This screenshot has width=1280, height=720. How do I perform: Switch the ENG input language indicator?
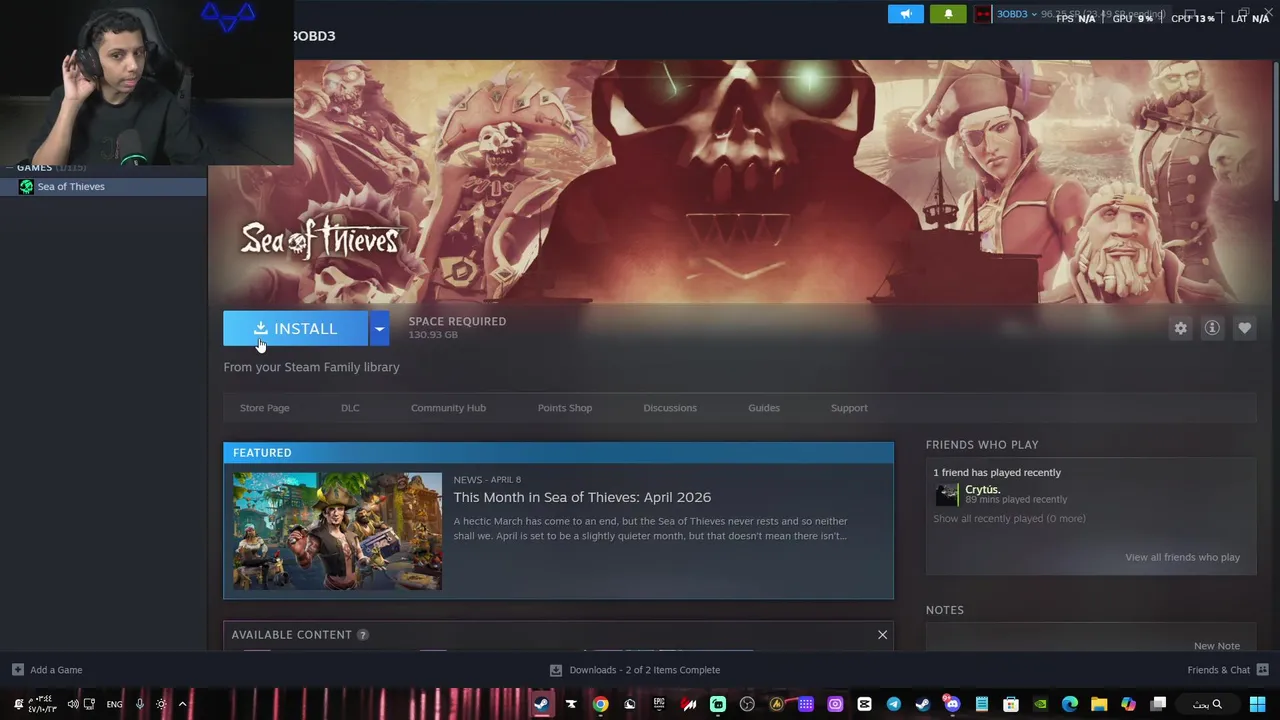114,705
